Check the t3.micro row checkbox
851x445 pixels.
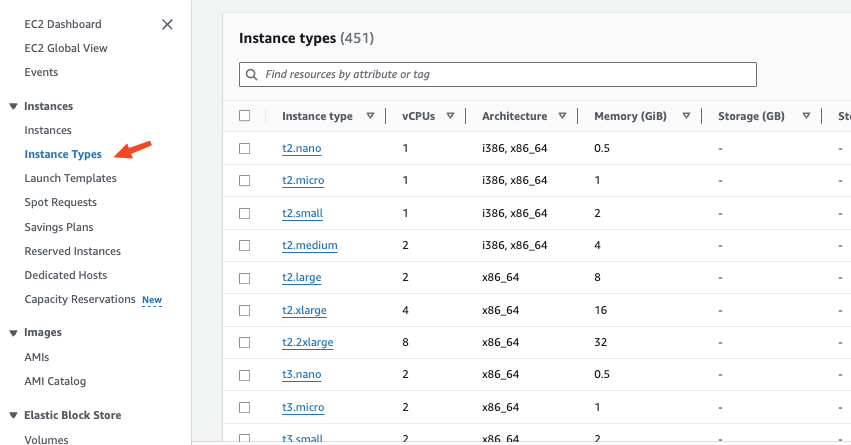pos(245,407)
